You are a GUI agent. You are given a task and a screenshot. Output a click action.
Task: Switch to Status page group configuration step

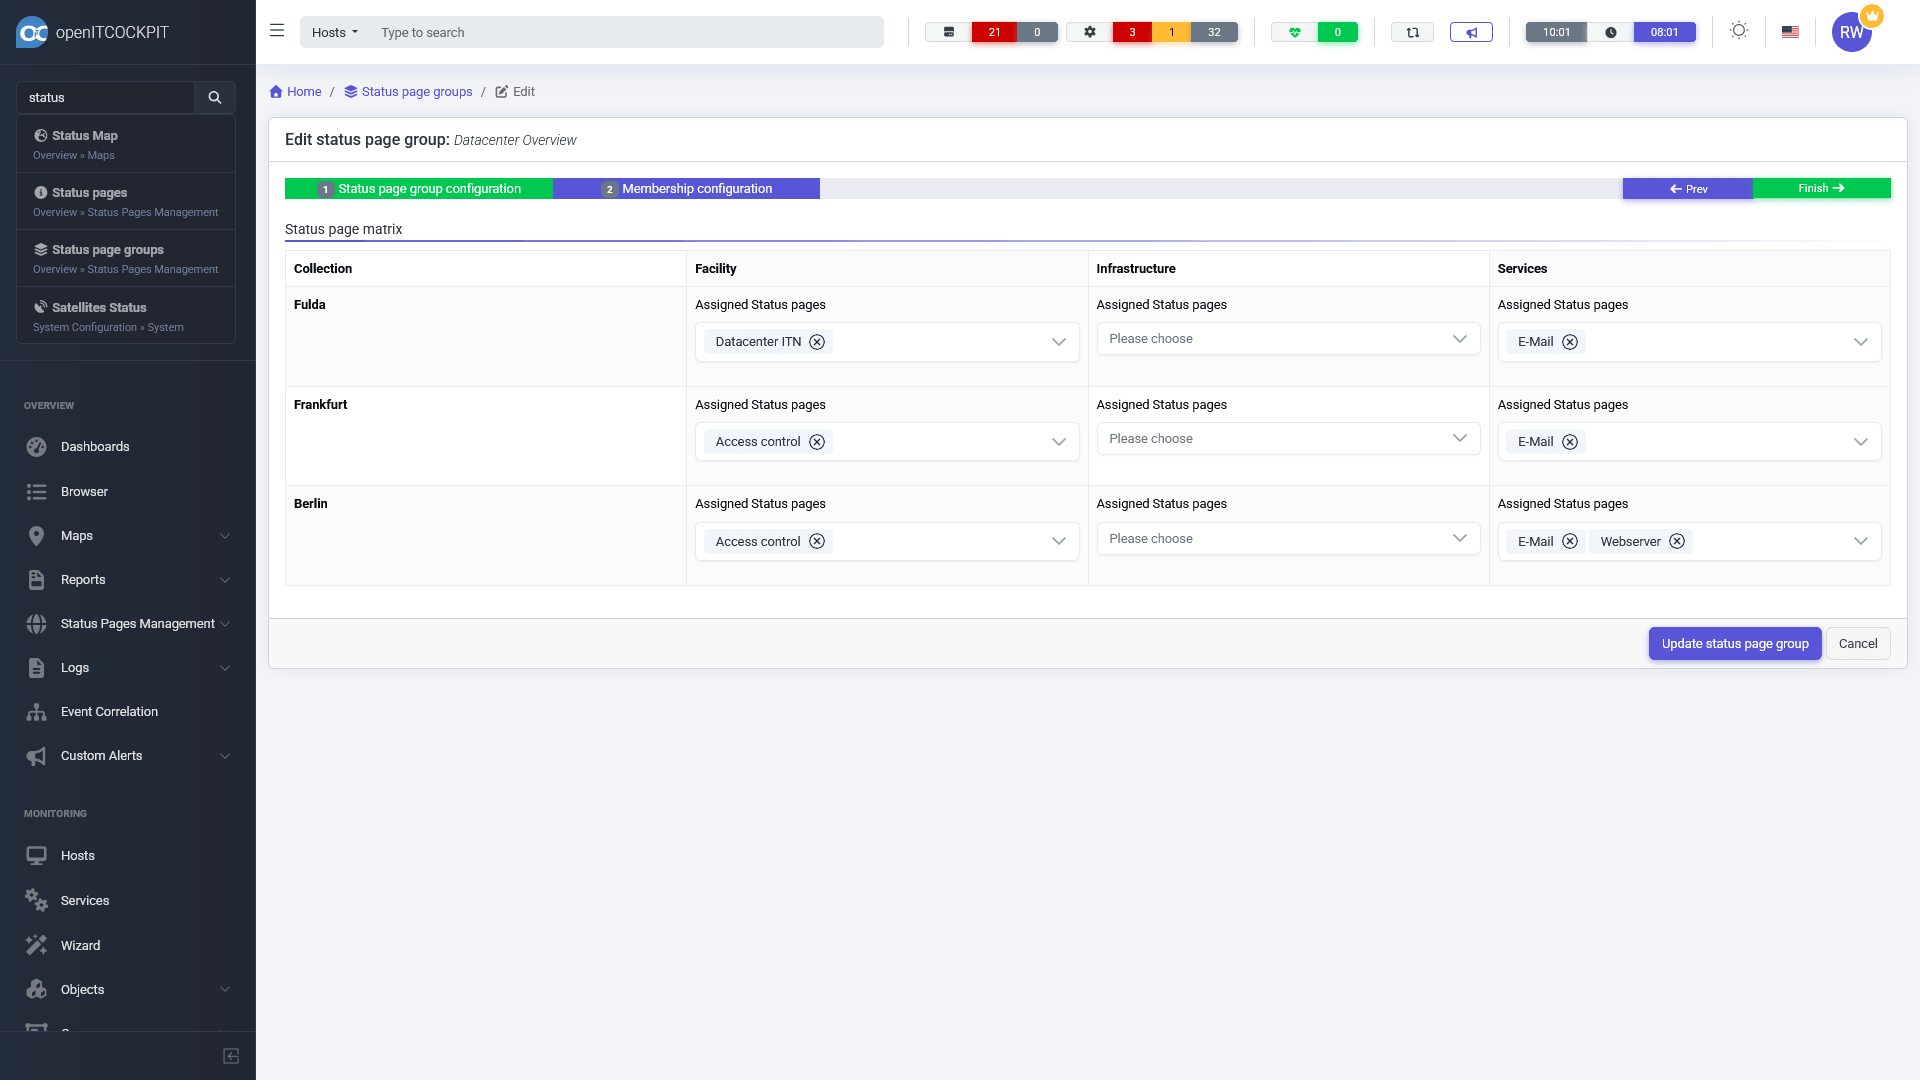419,189
